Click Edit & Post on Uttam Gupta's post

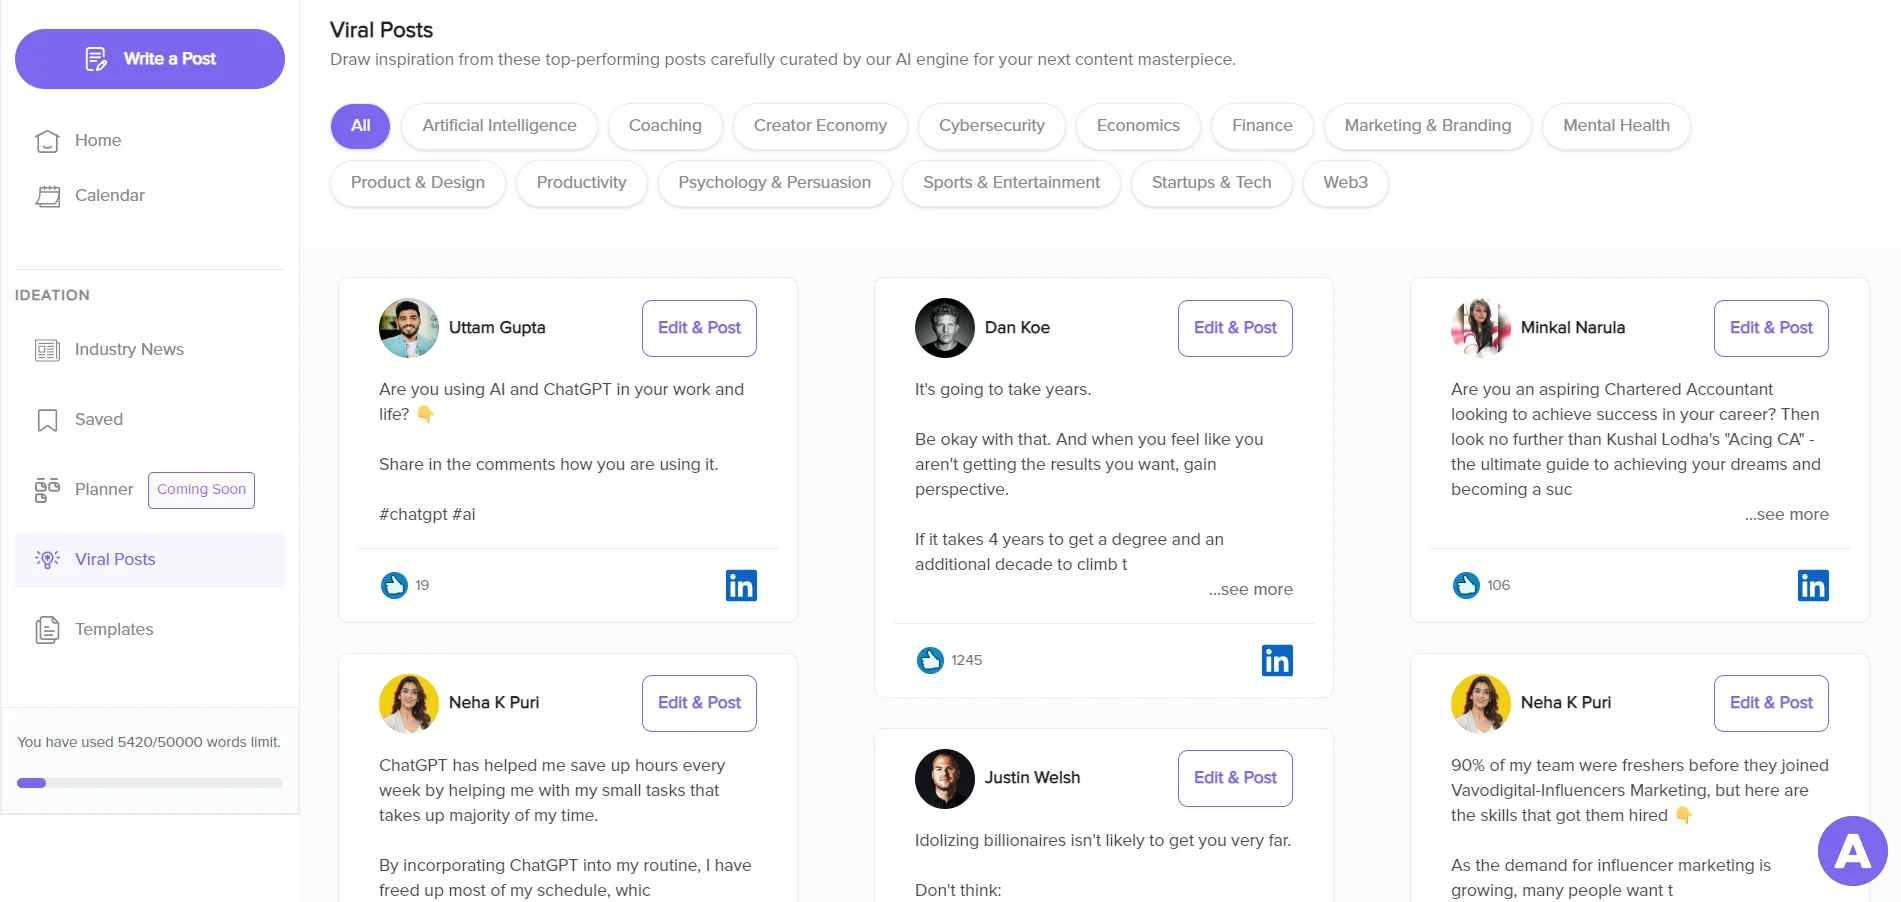pos(698,328)
